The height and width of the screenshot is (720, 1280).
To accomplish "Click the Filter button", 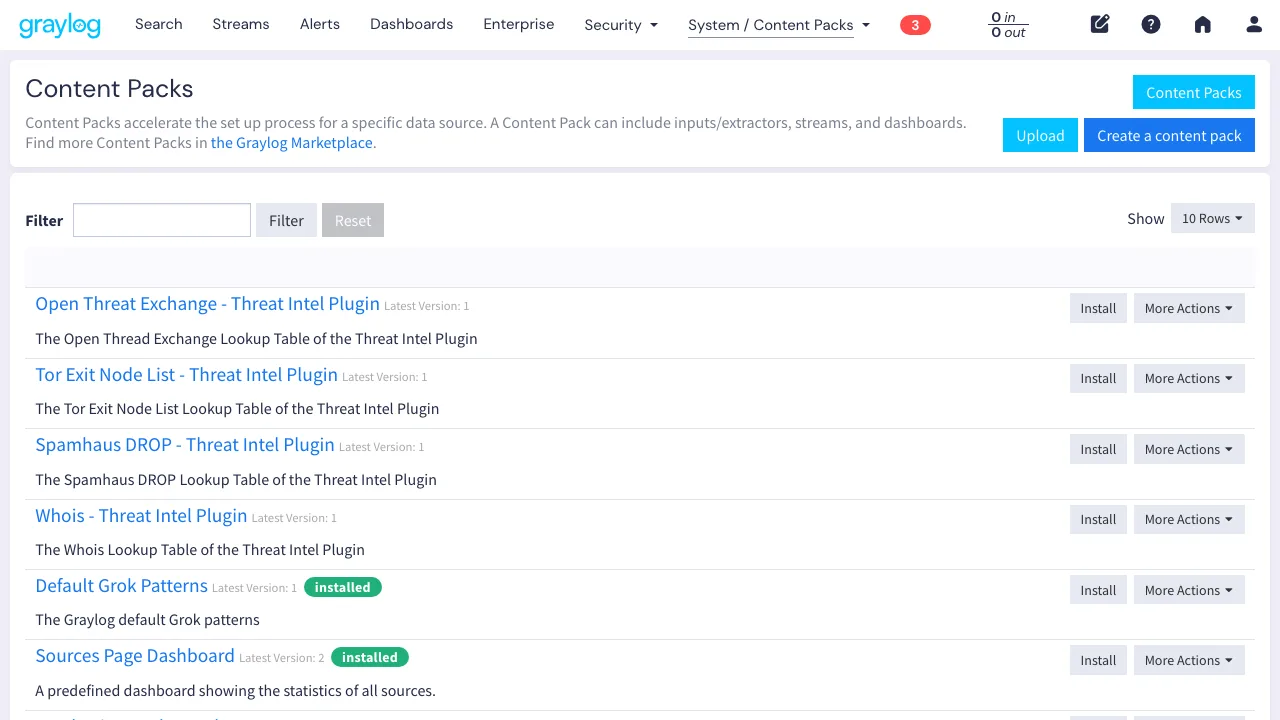I will point(286,220).
